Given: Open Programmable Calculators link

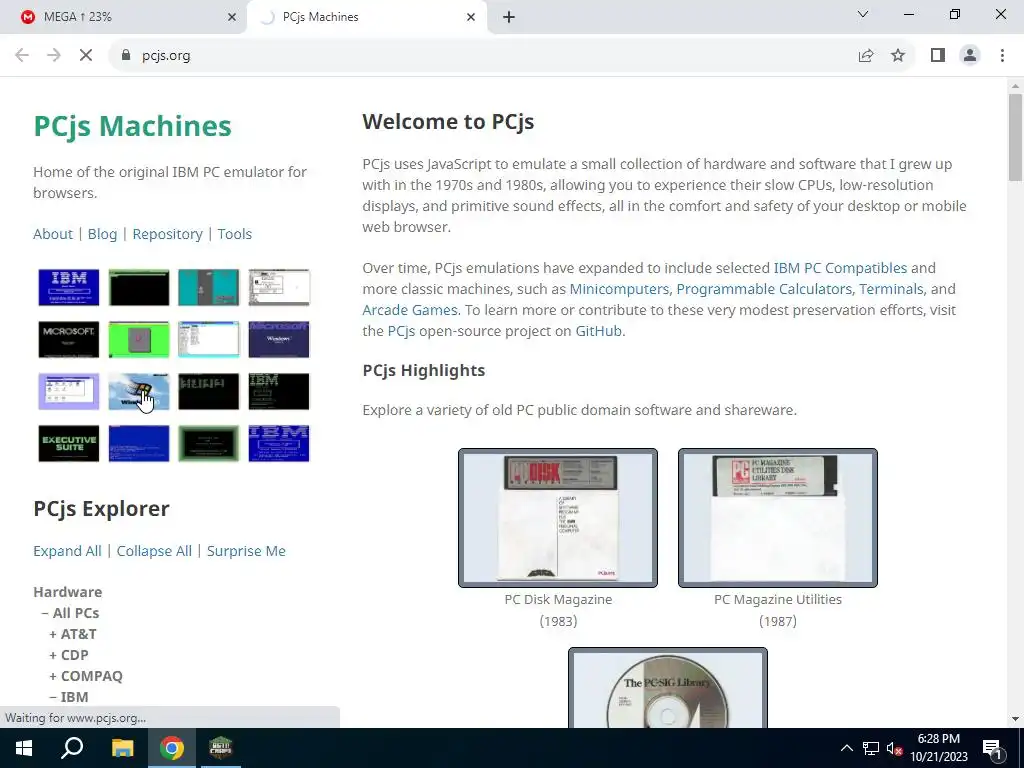Looking at the screenshot, I should (764, 289).
